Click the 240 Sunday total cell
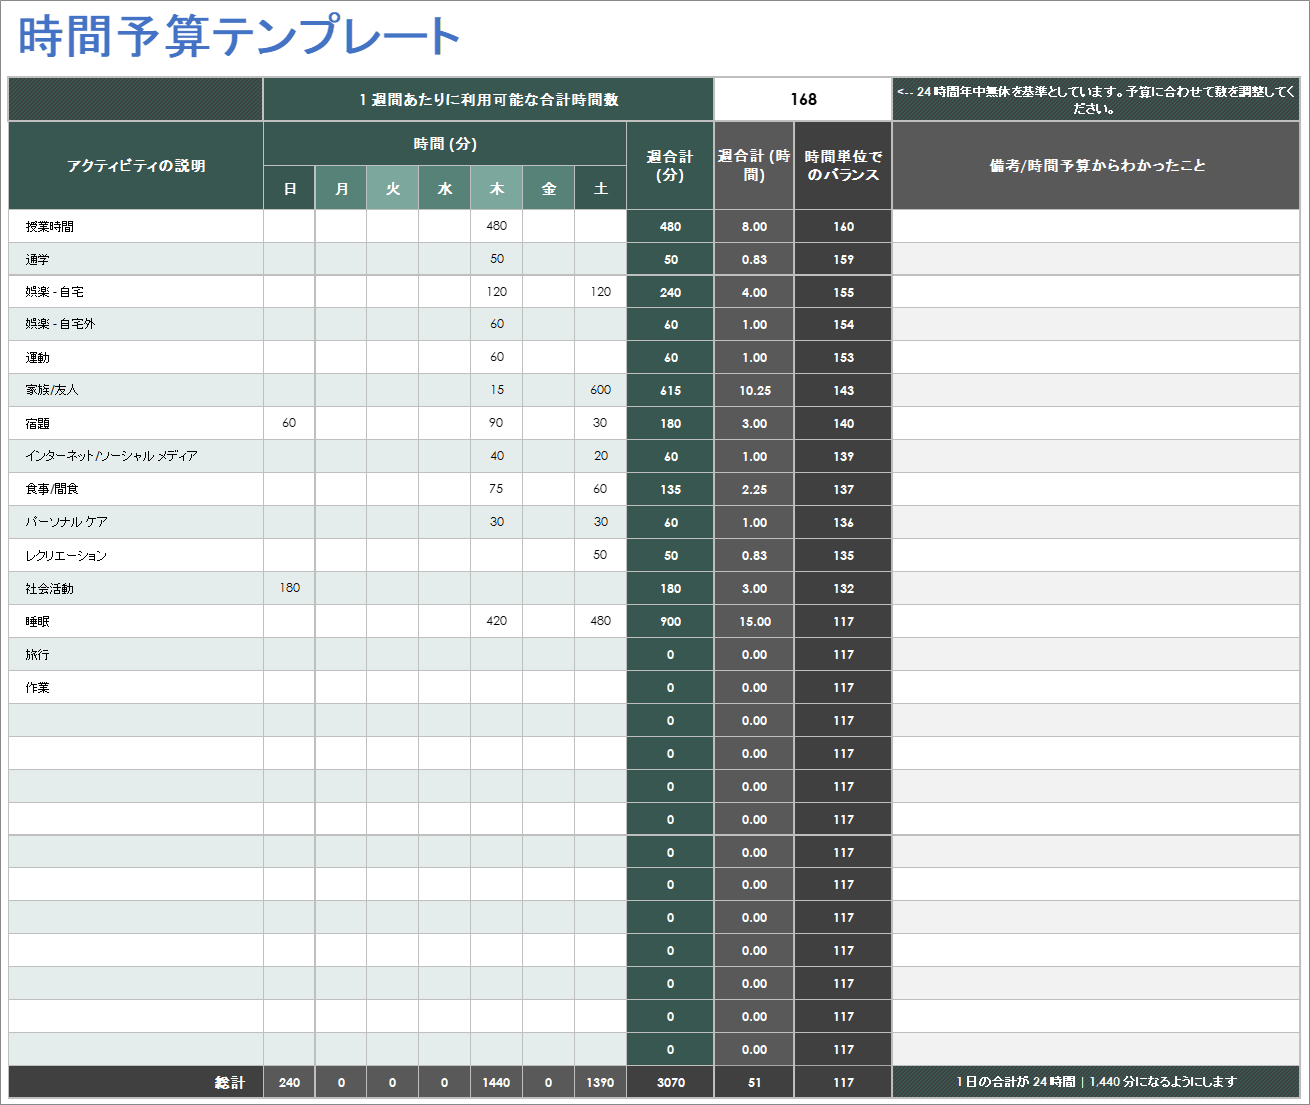The width and height of the screenshot is (1310, 1105). (x=289, y=1082)
